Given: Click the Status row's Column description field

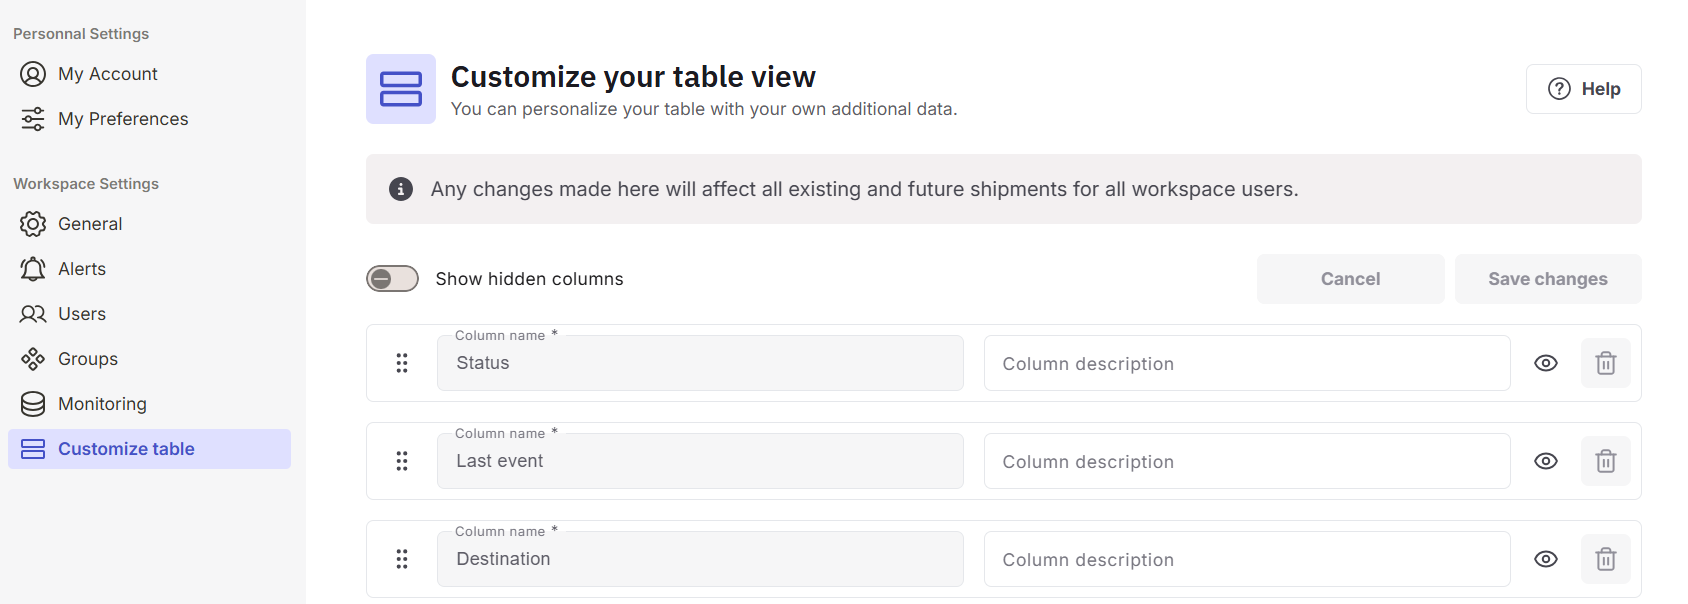Looking at the screenshot, I should point(1246,363).
